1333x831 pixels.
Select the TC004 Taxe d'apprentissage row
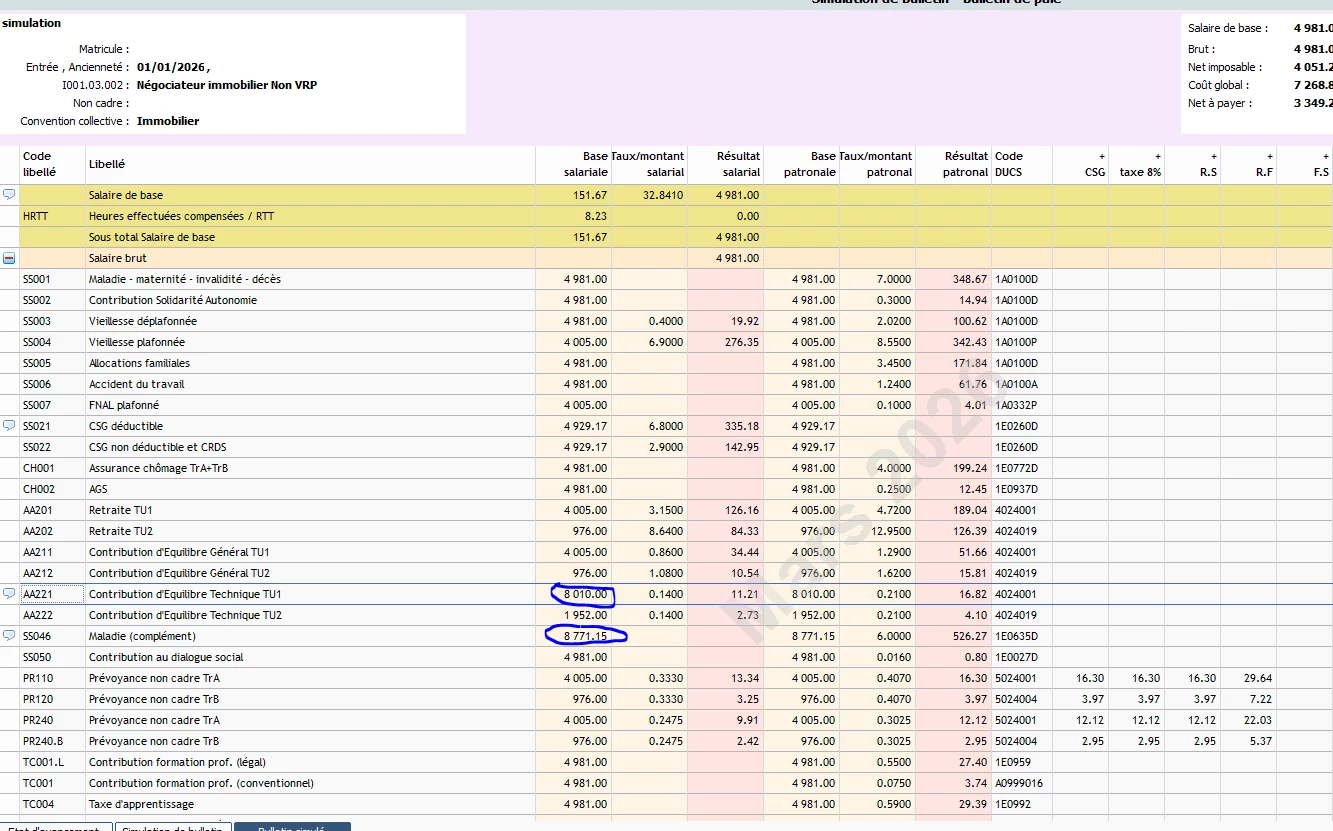pos(141,804)
